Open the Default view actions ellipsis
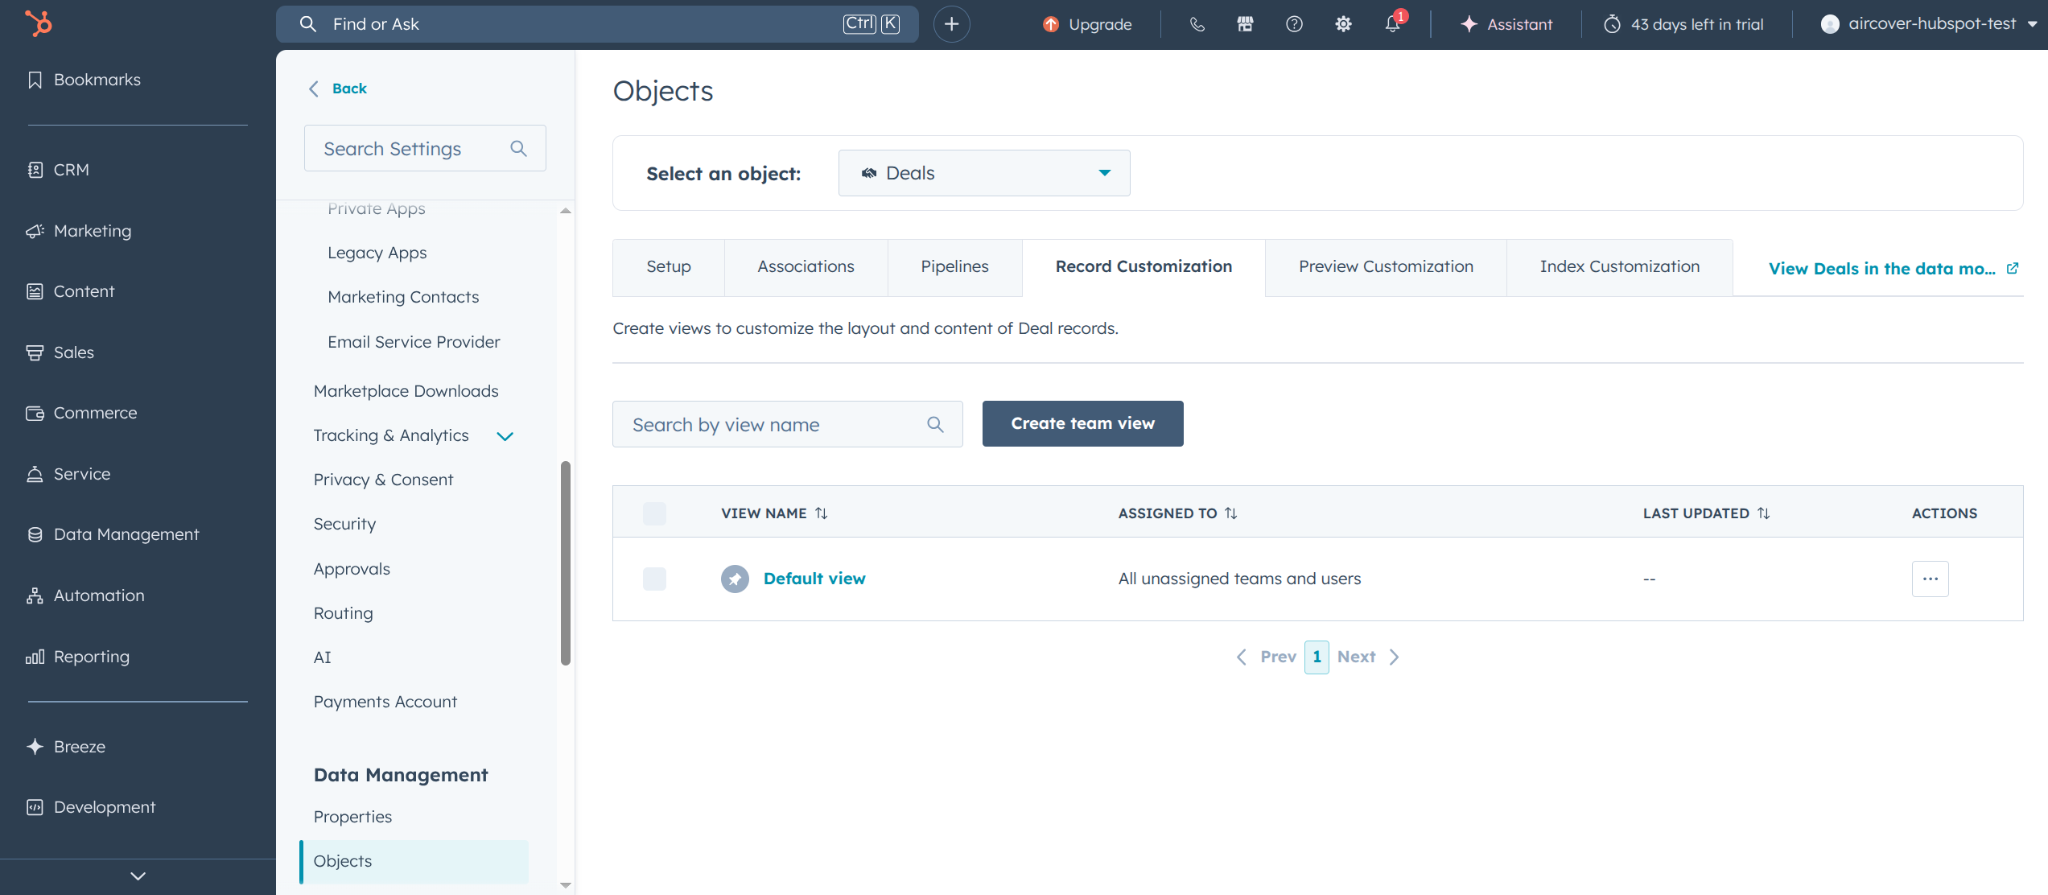 [x=1930, y=579]
